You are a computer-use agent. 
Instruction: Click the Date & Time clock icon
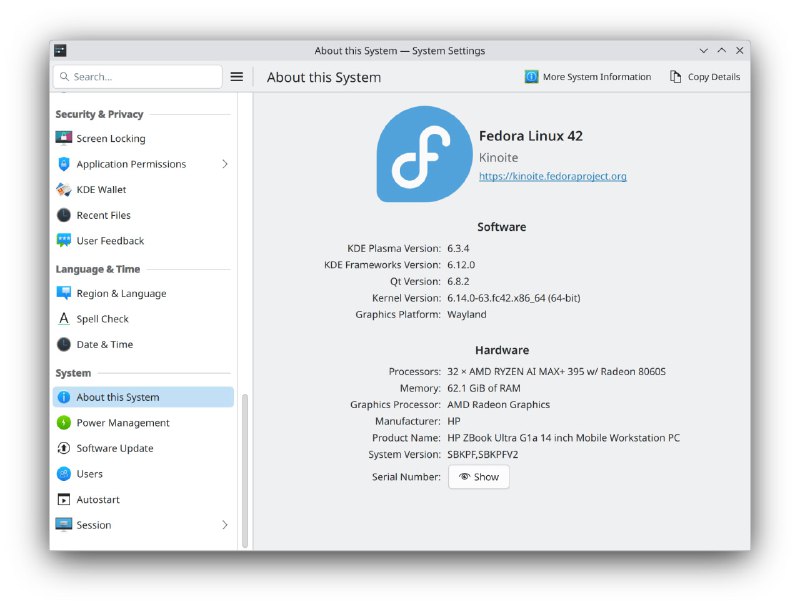coord(64,344)
